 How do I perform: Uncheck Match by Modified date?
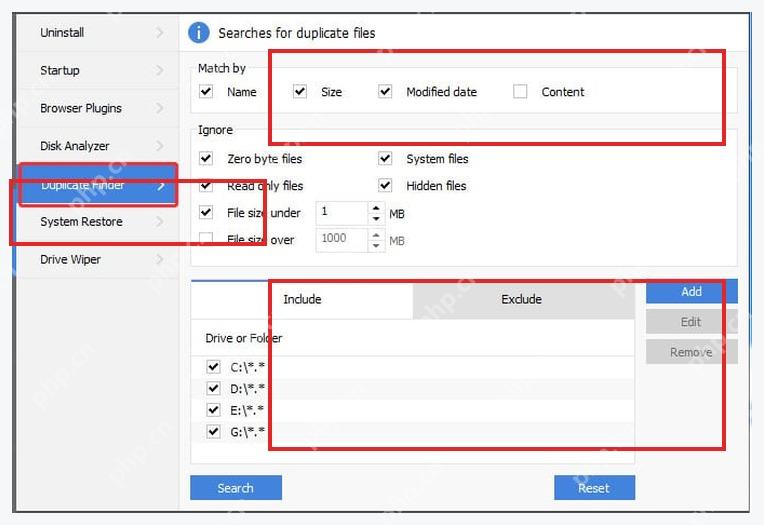click(x=385, y=92)
